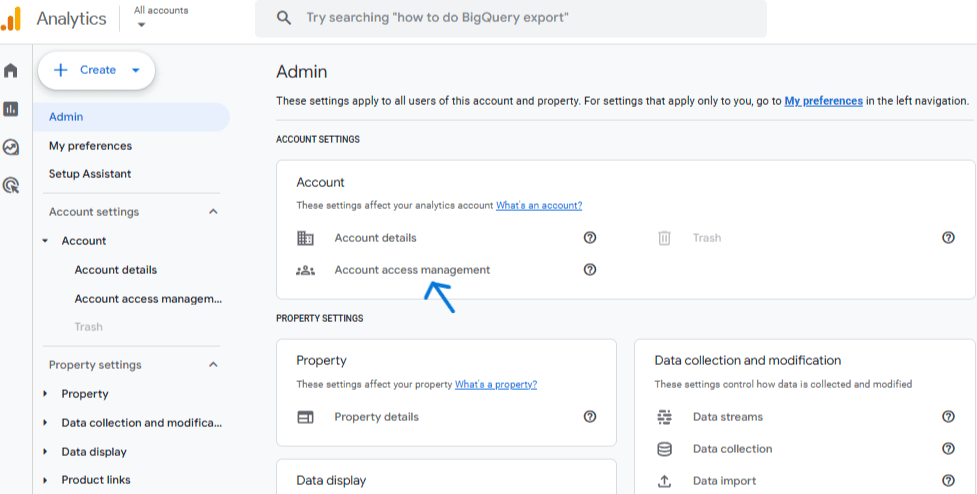Expand the Product links tree item
This screenshot has width=977, height=494.
point(45,480)
